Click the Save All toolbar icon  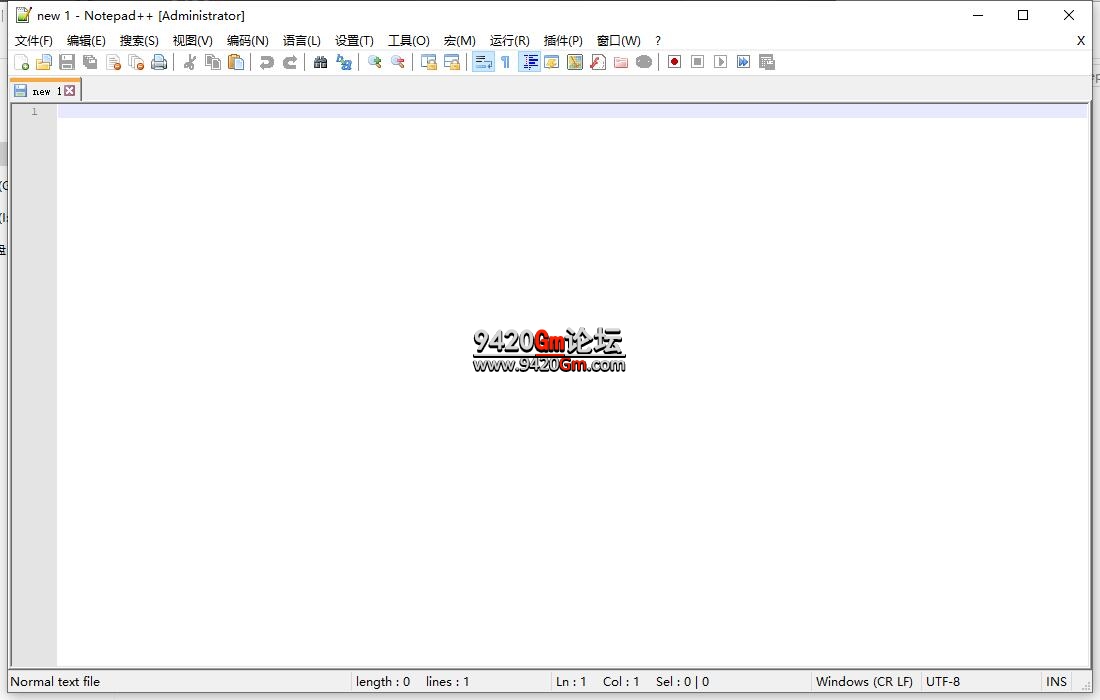tap(90, 62)
